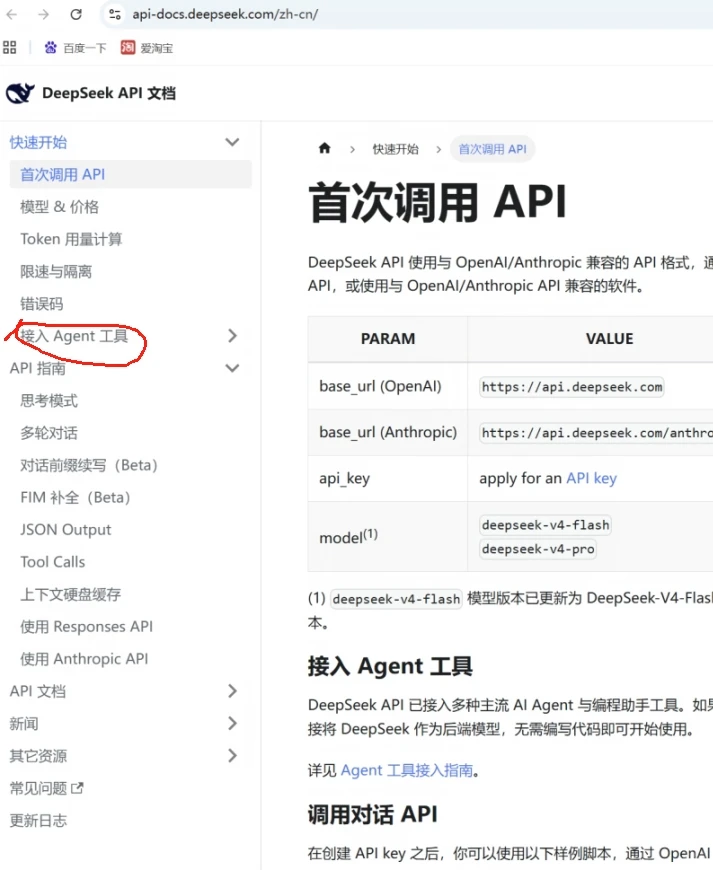
Task: Click the DeepSeek whale logo
Action: pos(20,93)
